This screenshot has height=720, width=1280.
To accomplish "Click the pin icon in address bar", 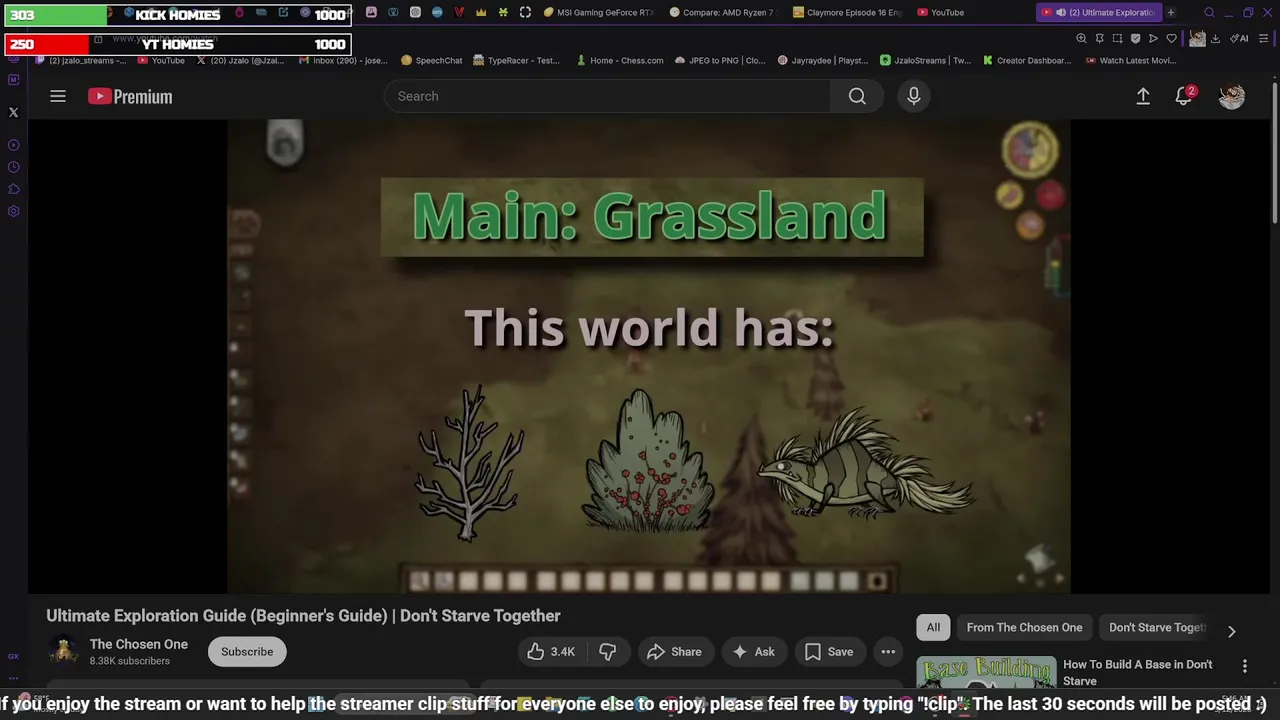I will [x=1099, y=39].
